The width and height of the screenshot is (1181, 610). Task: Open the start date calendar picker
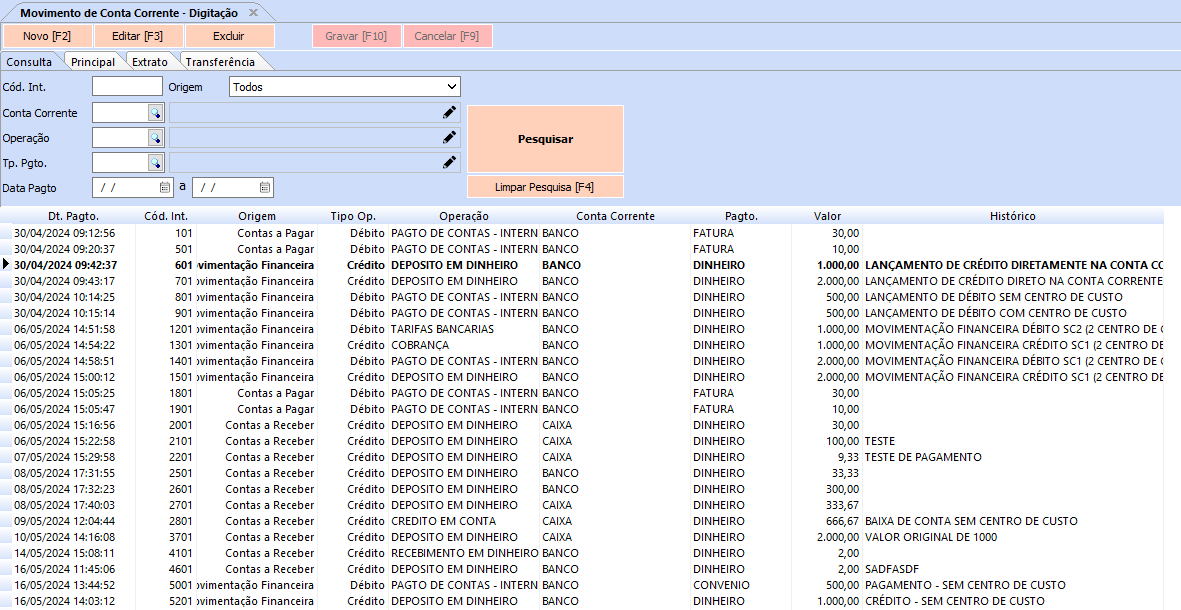click(164, 187)
